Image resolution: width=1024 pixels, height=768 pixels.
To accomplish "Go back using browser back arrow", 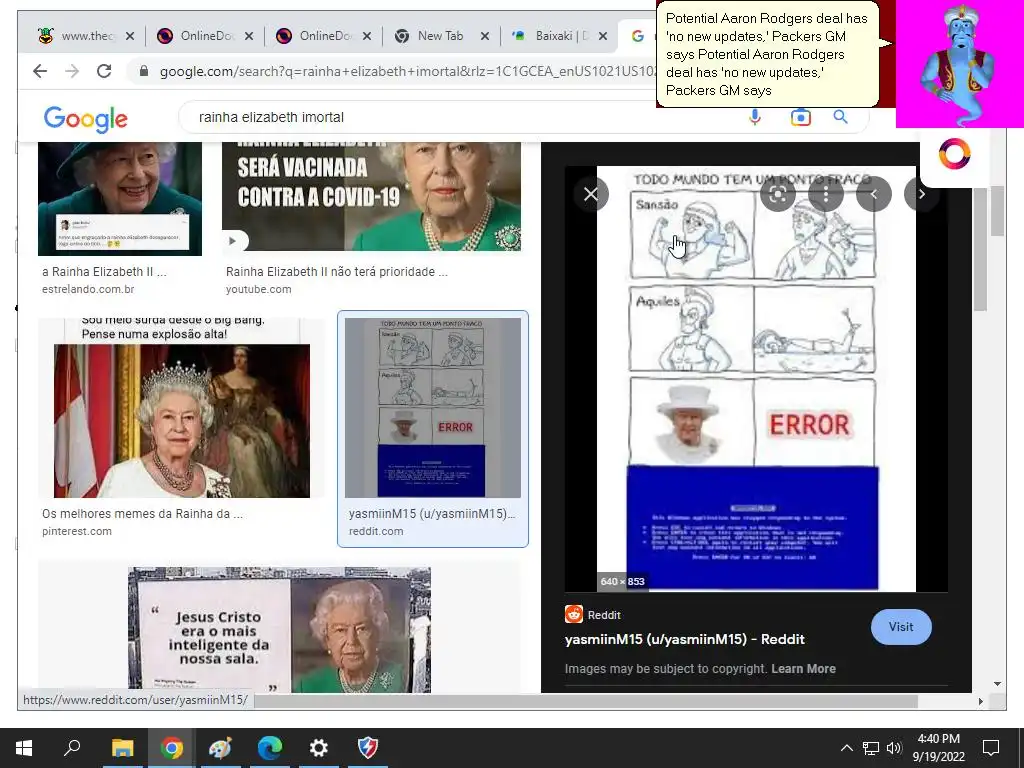I will (x=40, y=71).
